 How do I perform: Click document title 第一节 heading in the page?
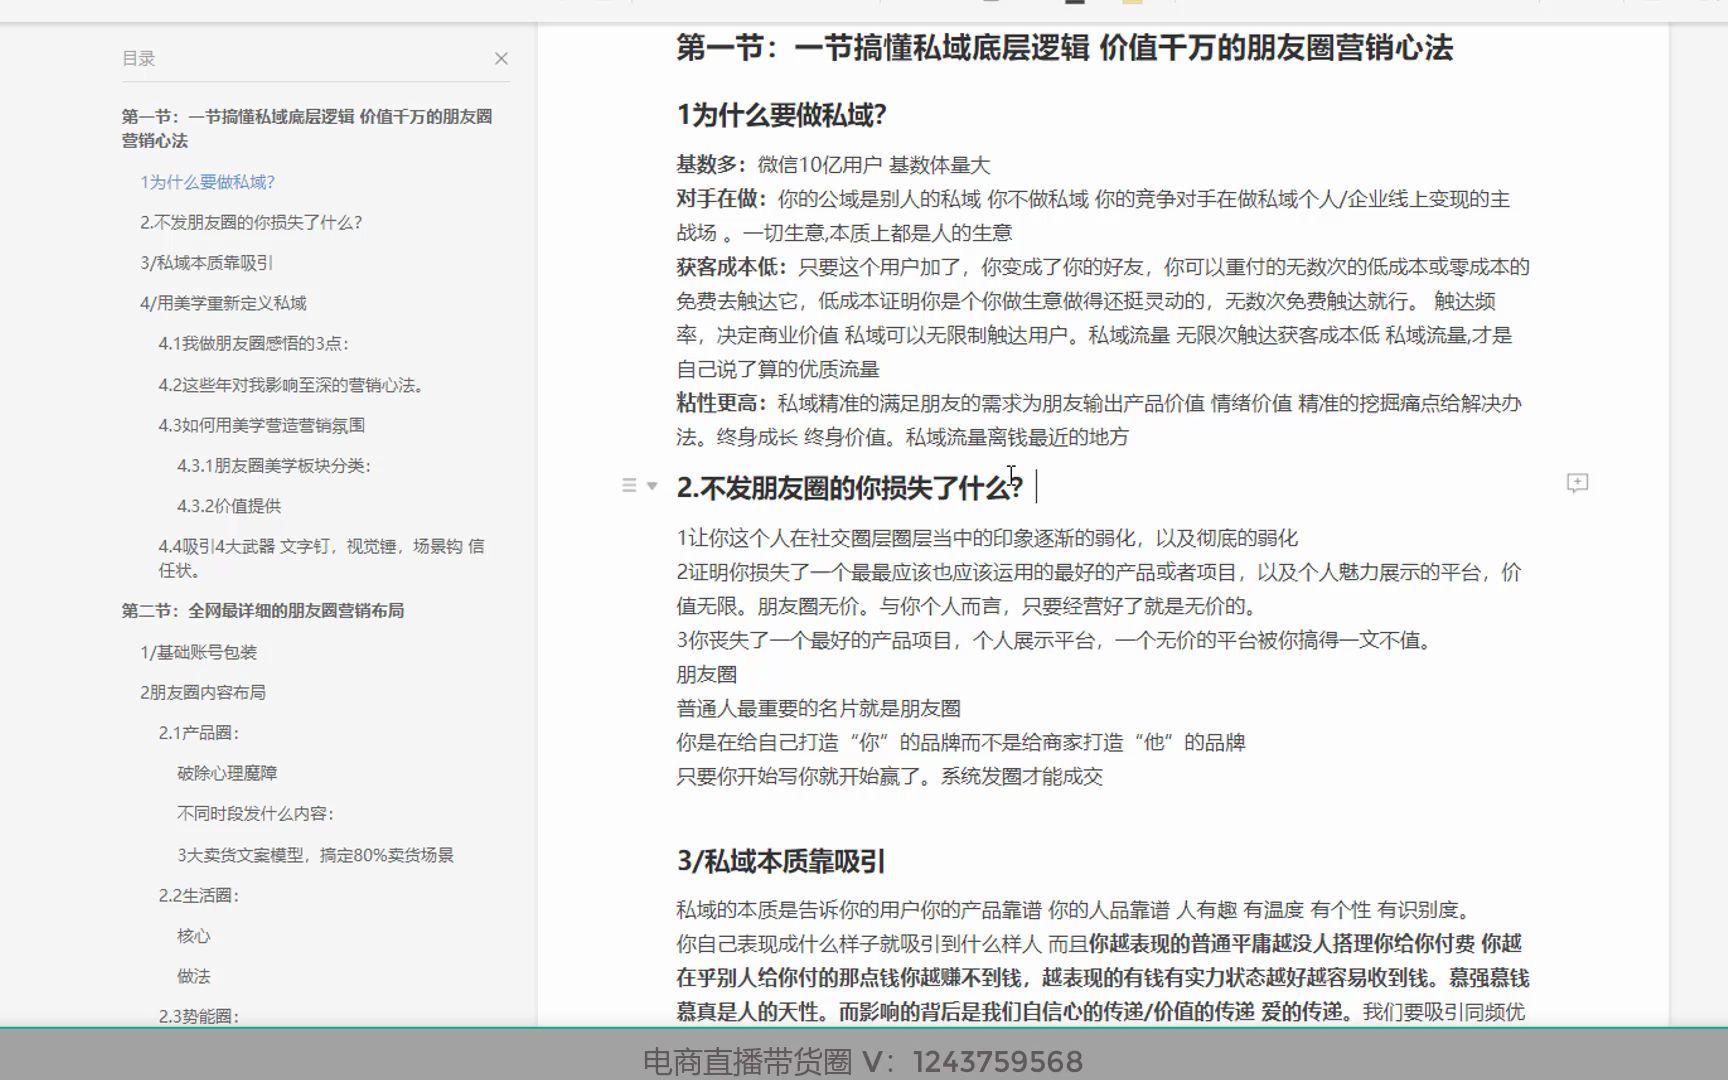tap(1064, 48)
